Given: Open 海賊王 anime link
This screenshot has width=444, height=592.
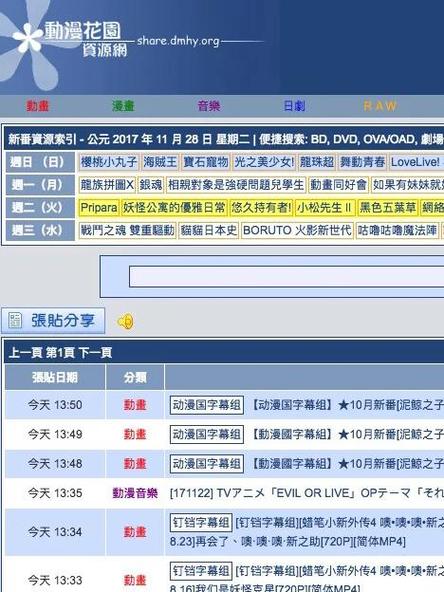Looking at the screenshot, I should 160,162.
